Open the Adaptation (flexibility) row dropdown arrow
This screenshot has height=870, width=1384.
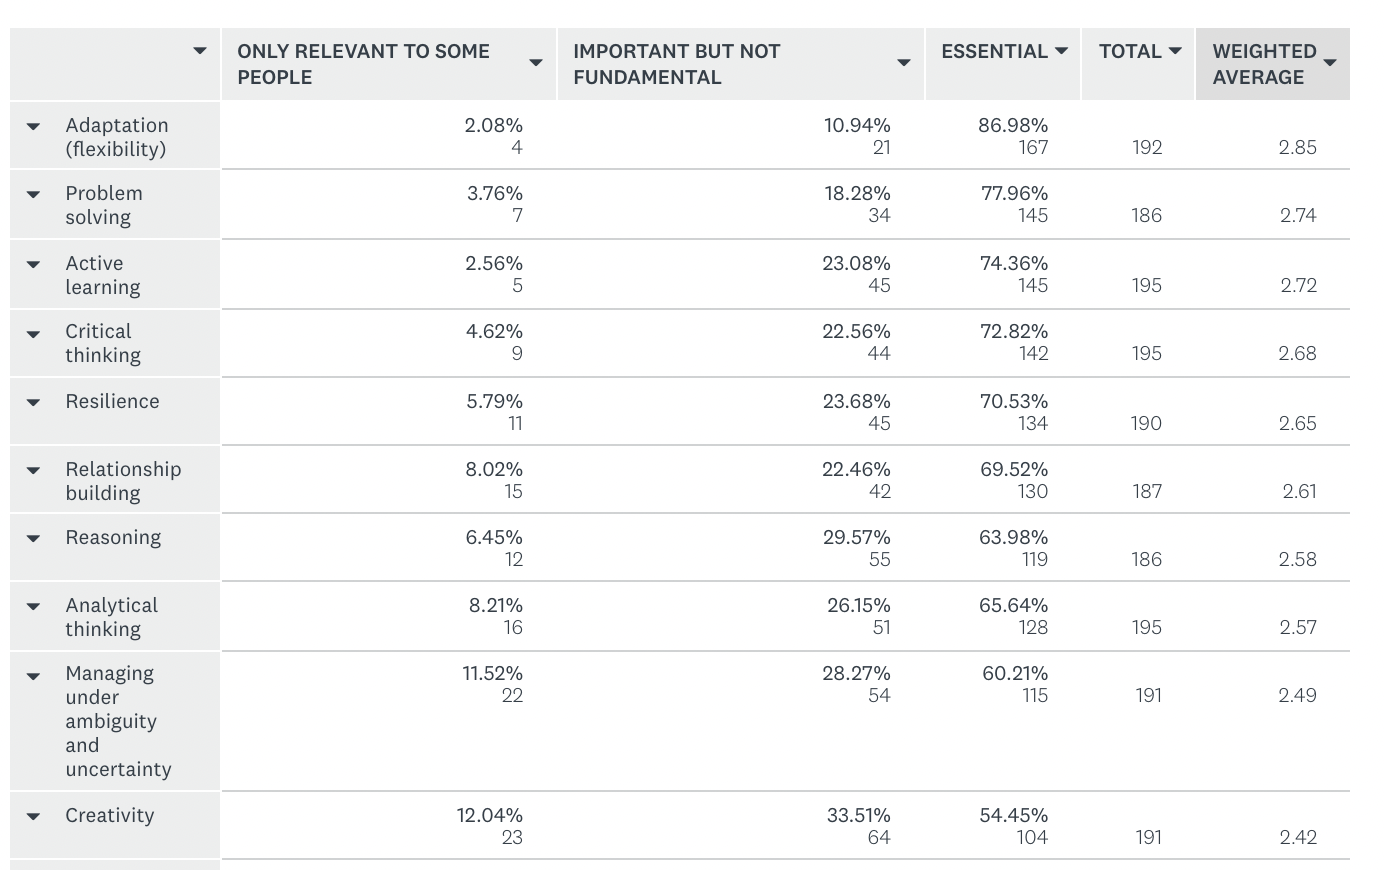pos(33,127)
